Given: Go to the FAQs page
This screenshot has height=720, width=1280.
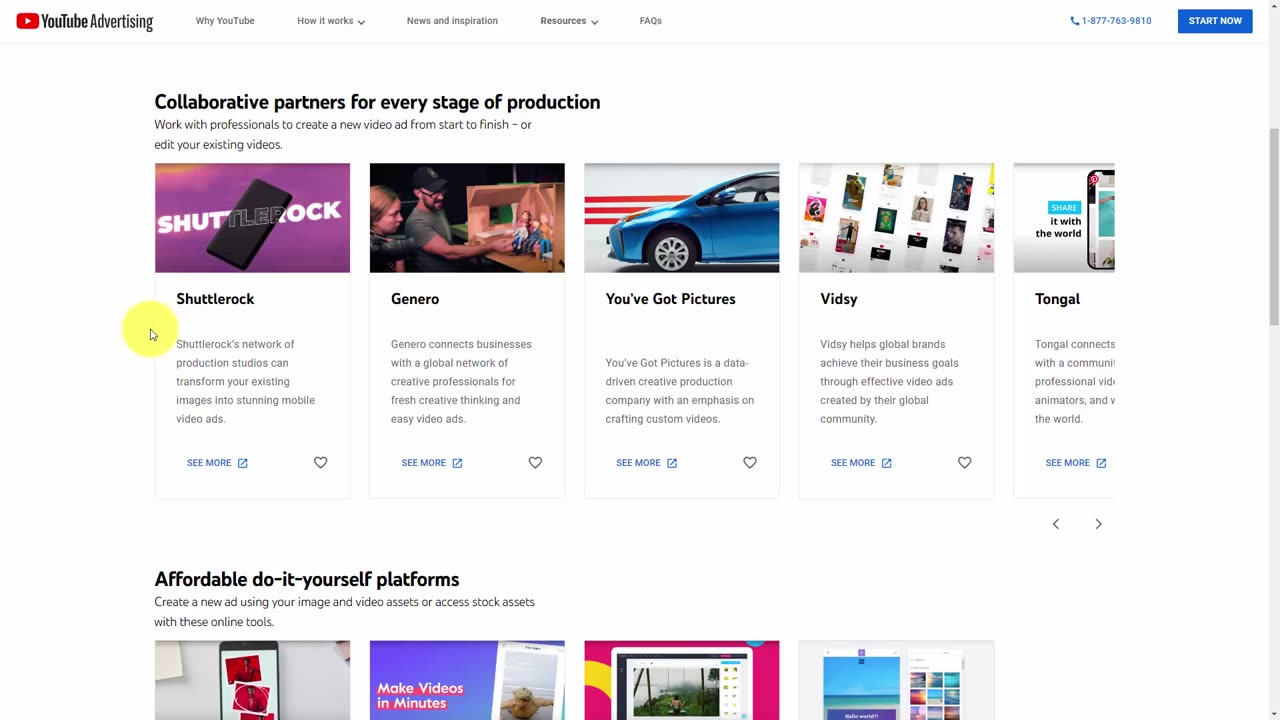Looking at the screenshot, I should coord(651,21).
